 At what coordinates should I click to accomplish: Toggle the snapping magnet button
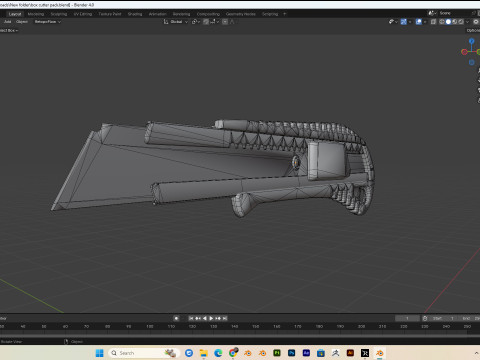206,22
